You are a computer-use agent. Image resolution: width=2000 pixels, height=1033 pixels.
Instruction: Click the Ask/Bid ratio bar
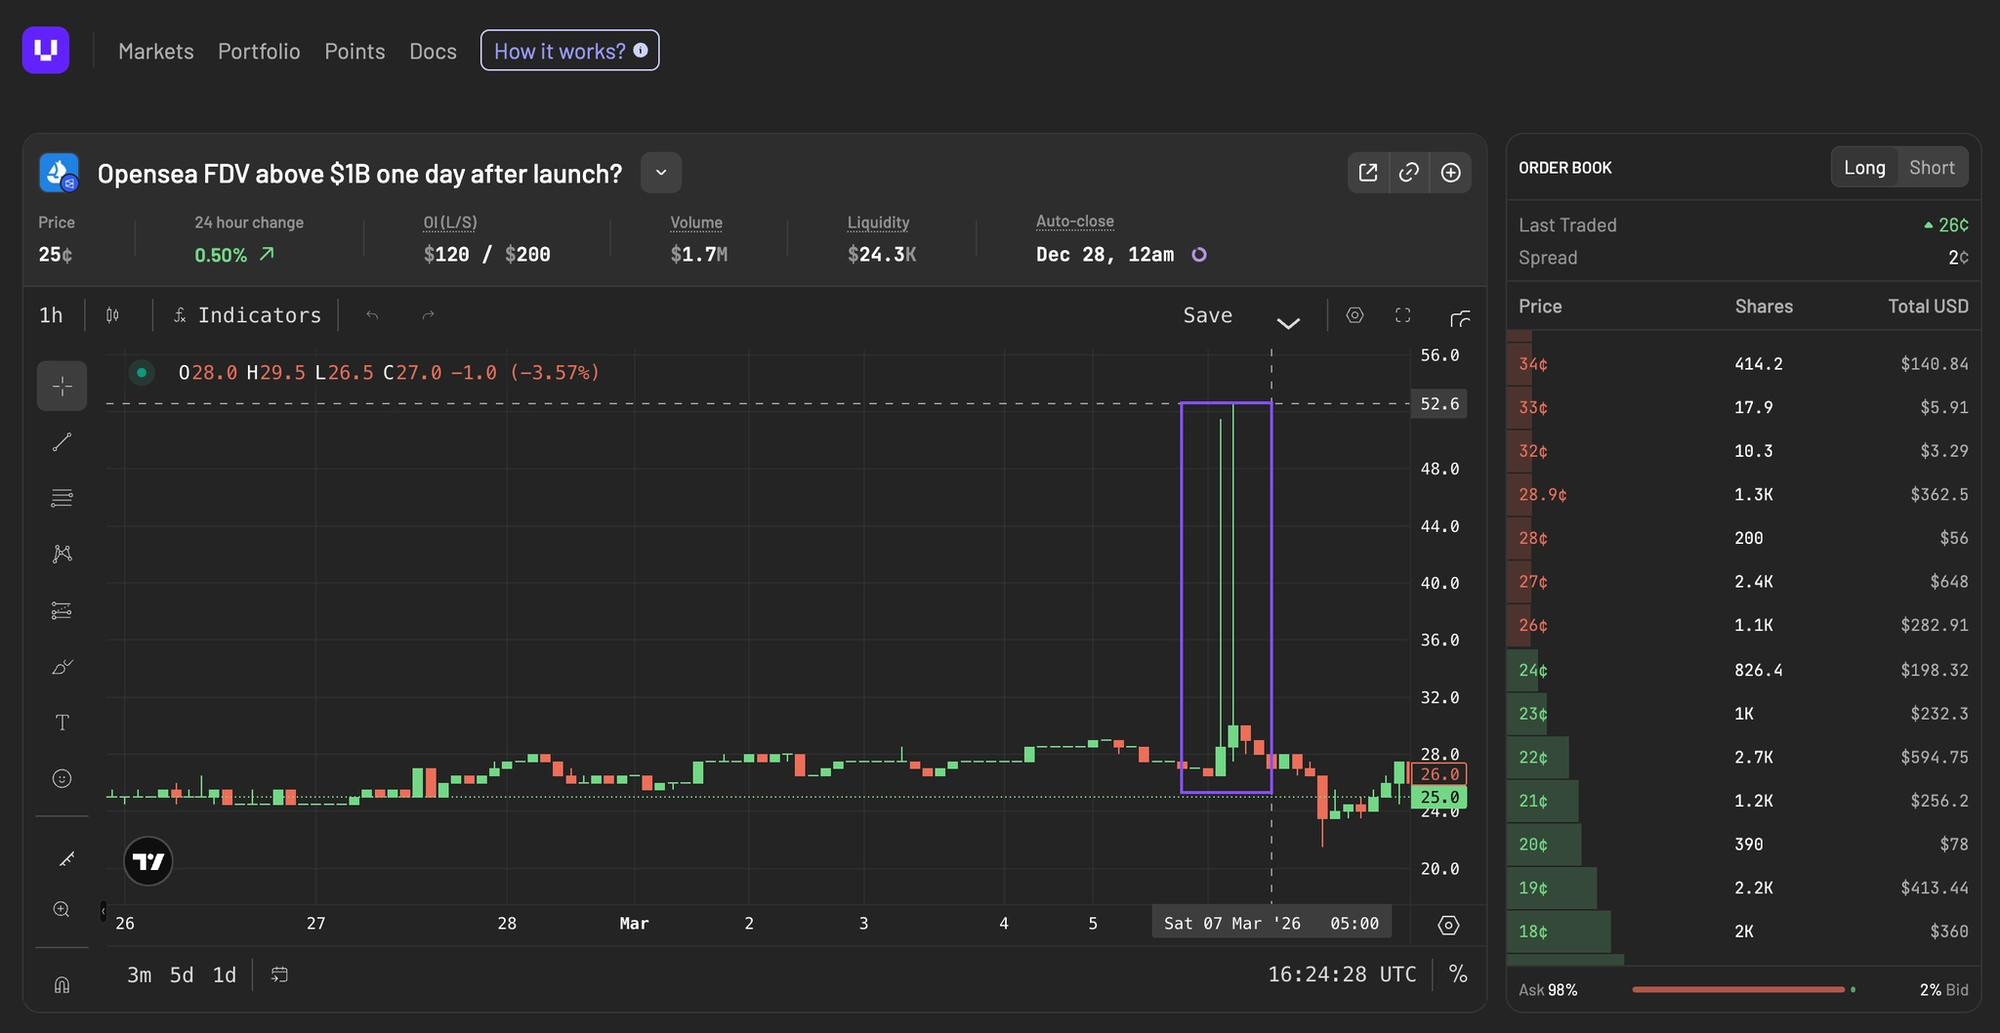1744,990
